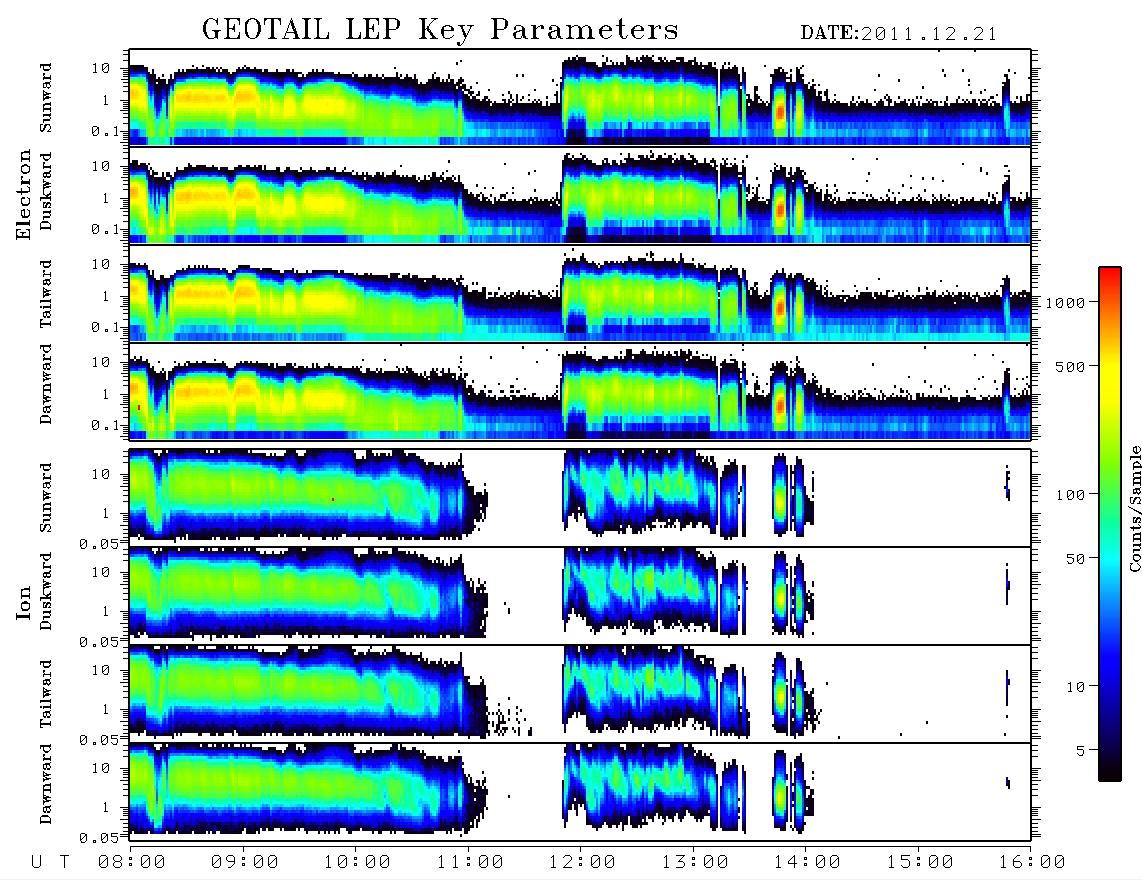Click the Ion "Duskward" panel label
Screen dimensions: 1142x880
[x=46, y=591]
